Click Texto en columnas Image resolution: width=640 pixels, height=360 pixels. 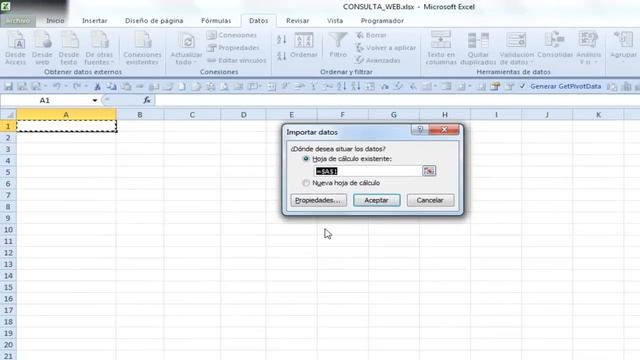[x=441, y=48]
